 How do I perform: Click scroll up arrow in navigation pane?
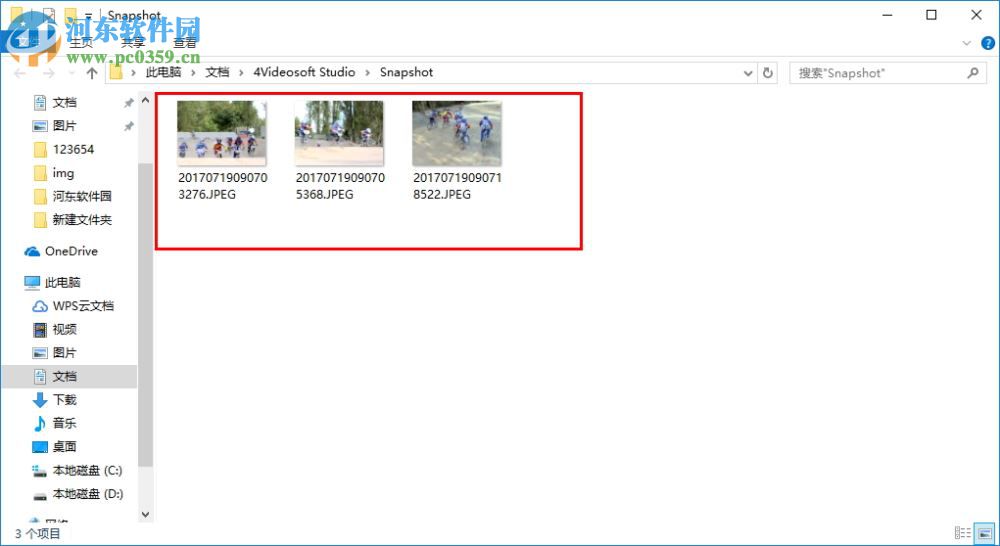pyautogui.click(x=145, y=101)
